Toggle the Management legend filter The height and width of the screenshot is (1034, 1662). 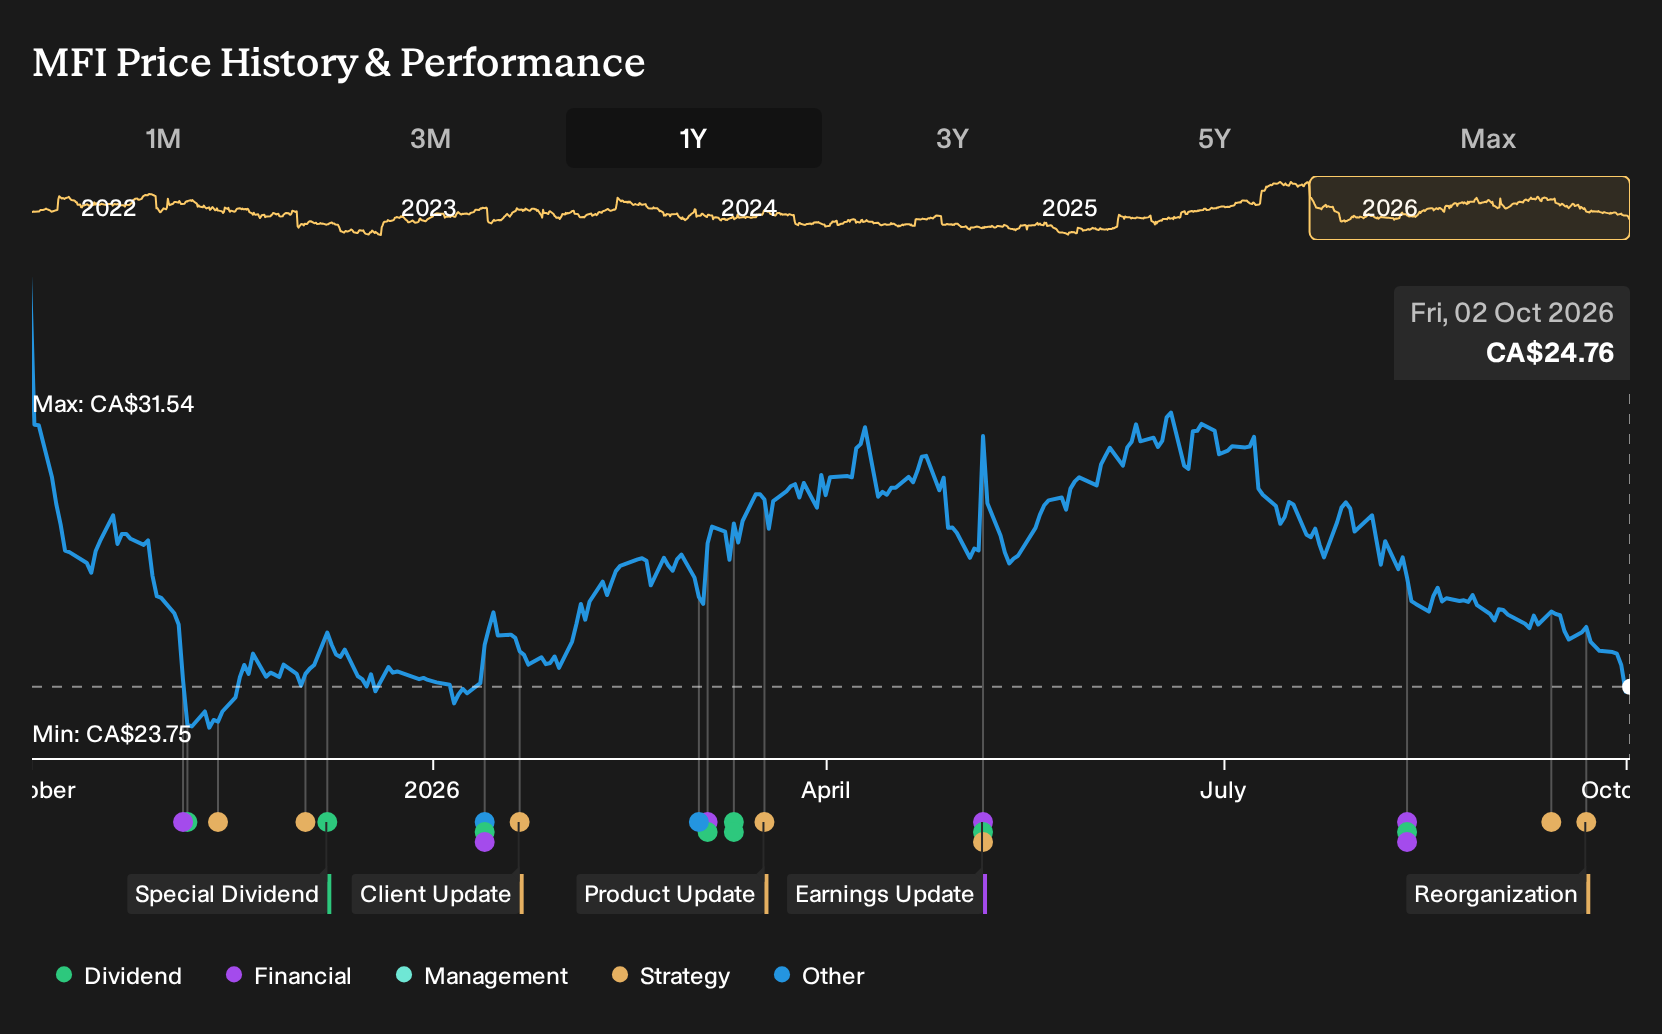click(x=482, y=976)
